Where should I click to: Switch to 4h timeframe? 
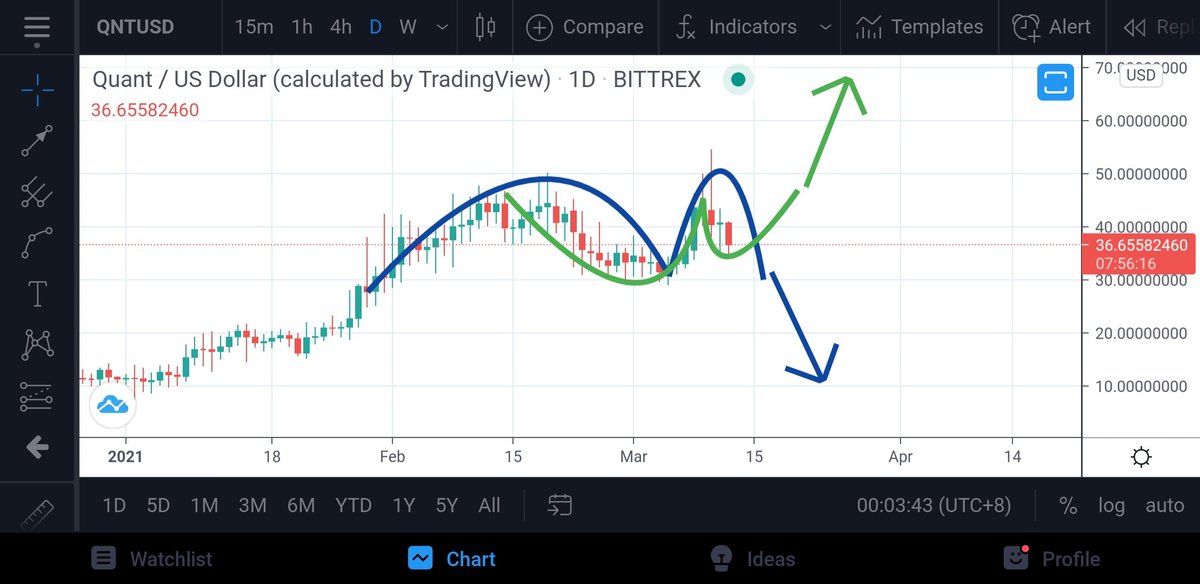(x=341, y=27)
